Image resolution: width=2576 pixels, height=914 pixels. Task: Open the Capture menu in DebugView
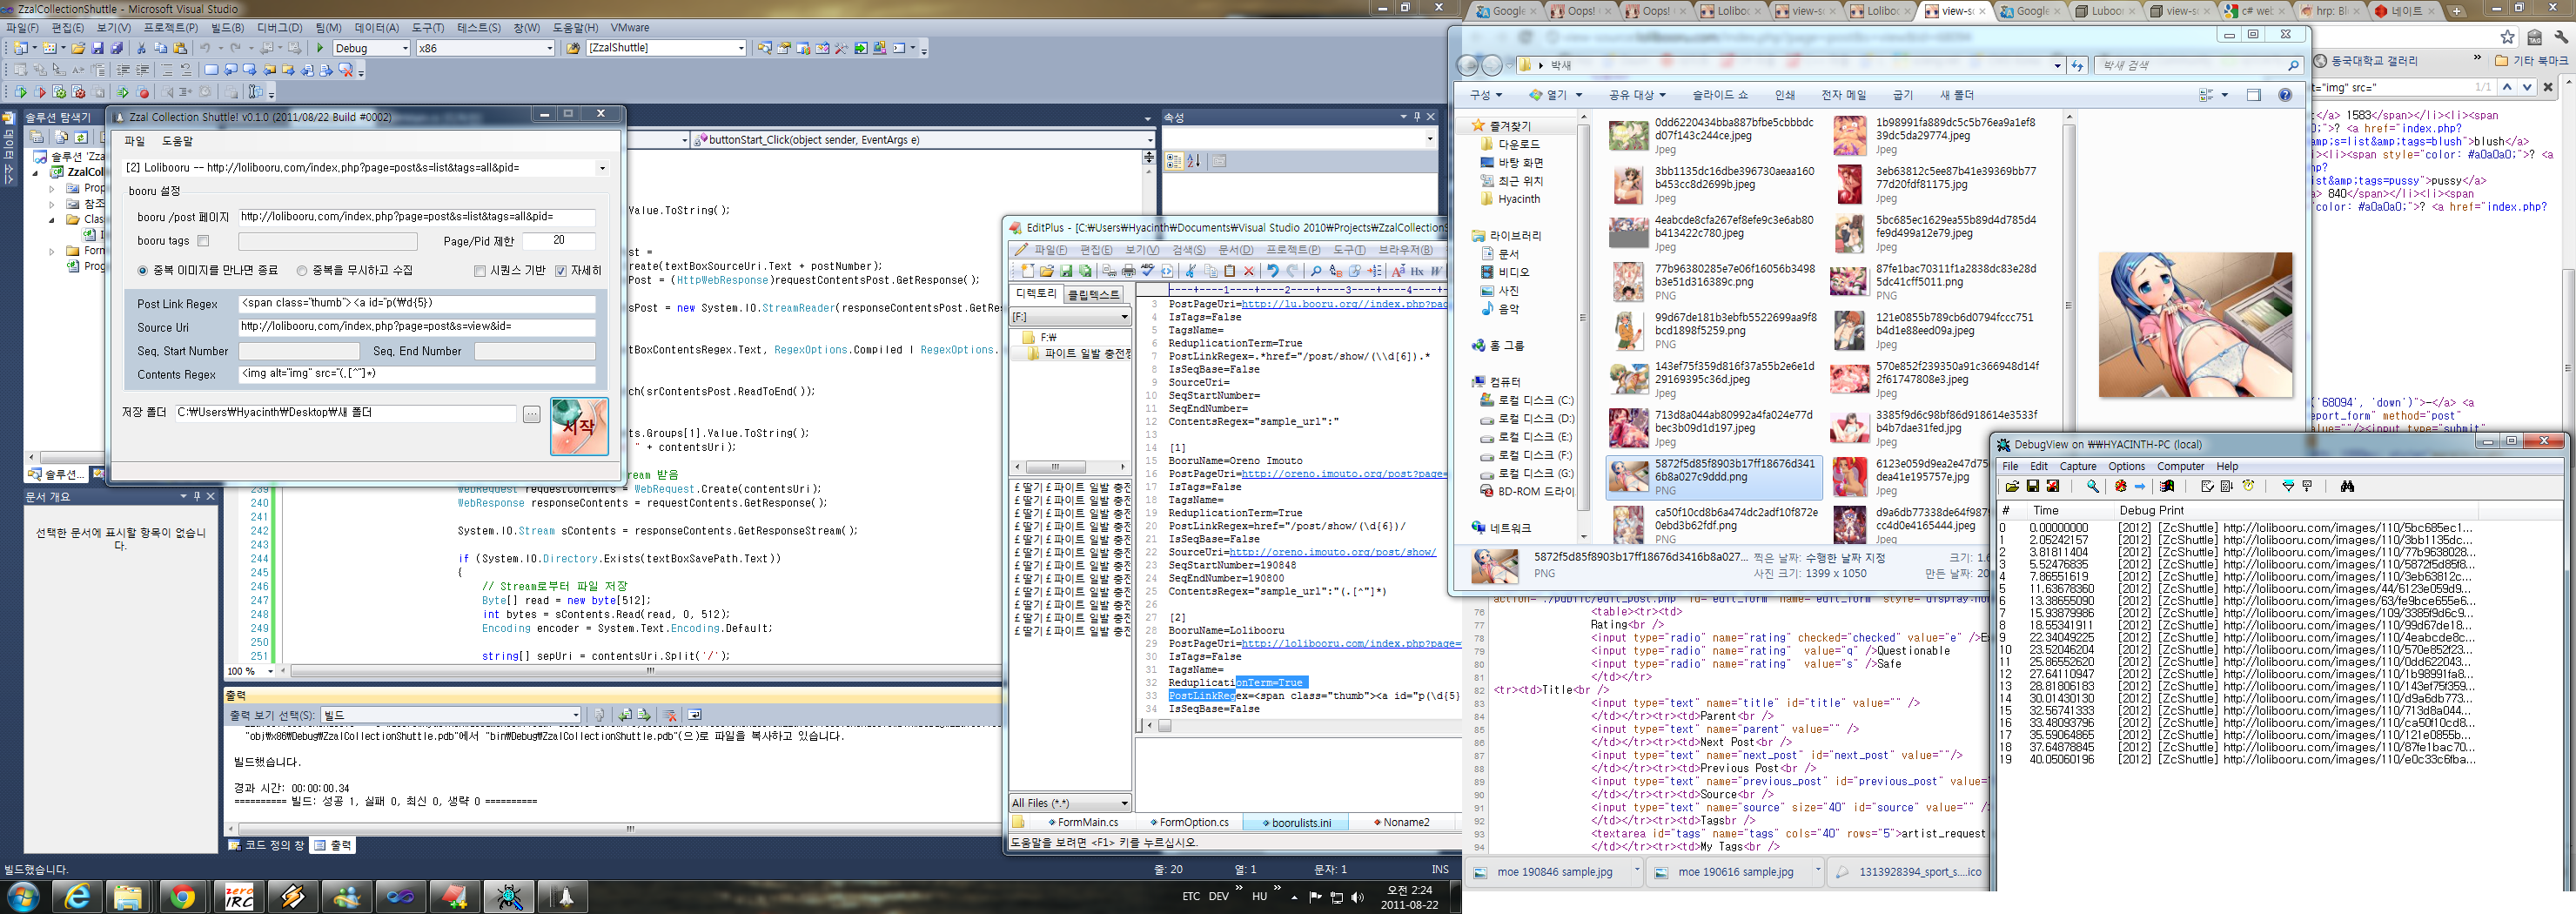pos(2077,466)
